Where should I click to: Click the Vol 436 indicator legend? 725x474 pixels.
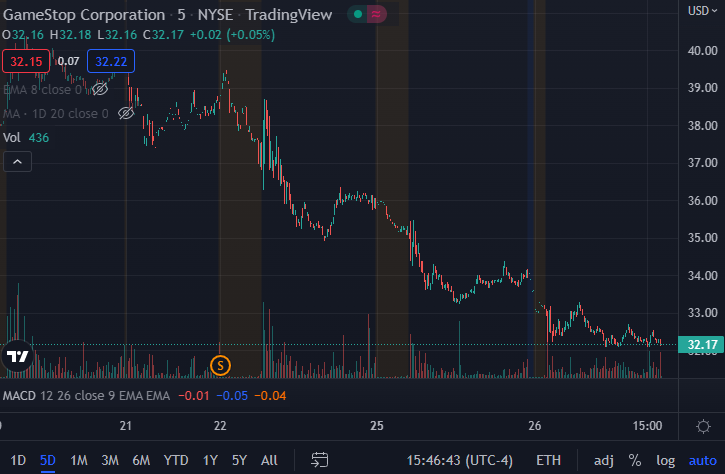click(x=26, y=137)
